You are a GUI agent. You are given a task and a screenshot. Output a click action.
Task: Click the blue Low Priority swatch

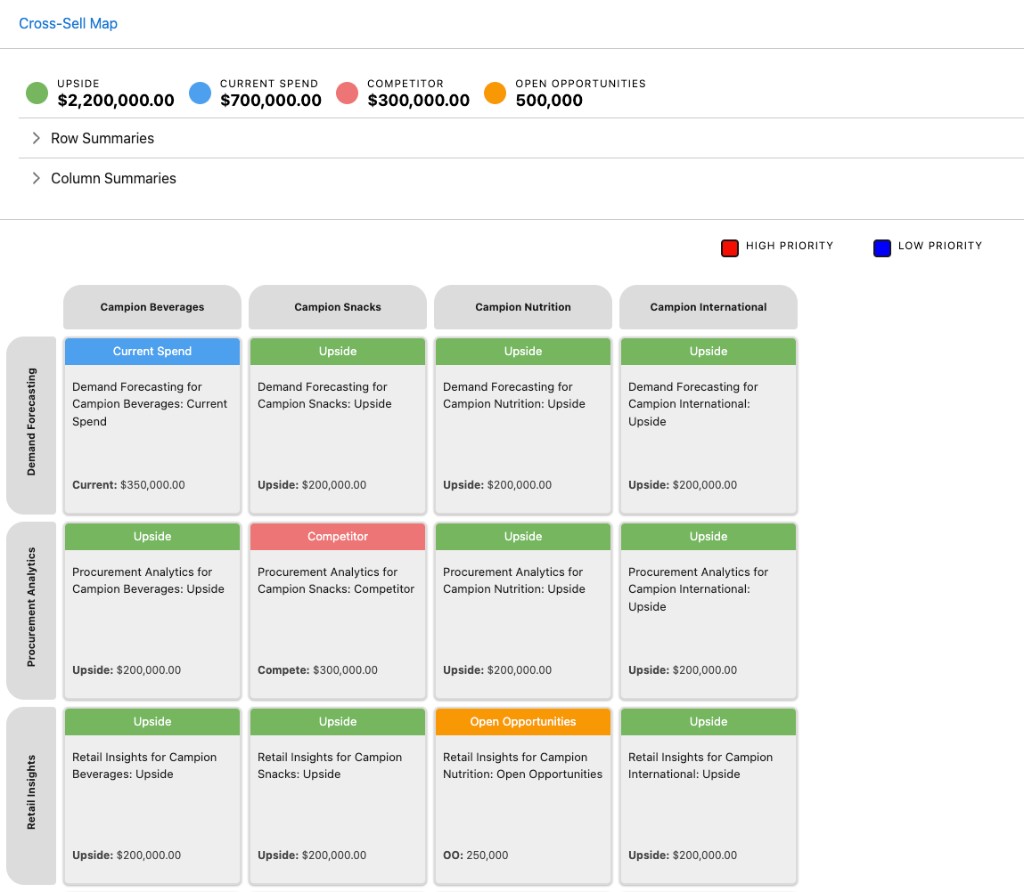882,247
